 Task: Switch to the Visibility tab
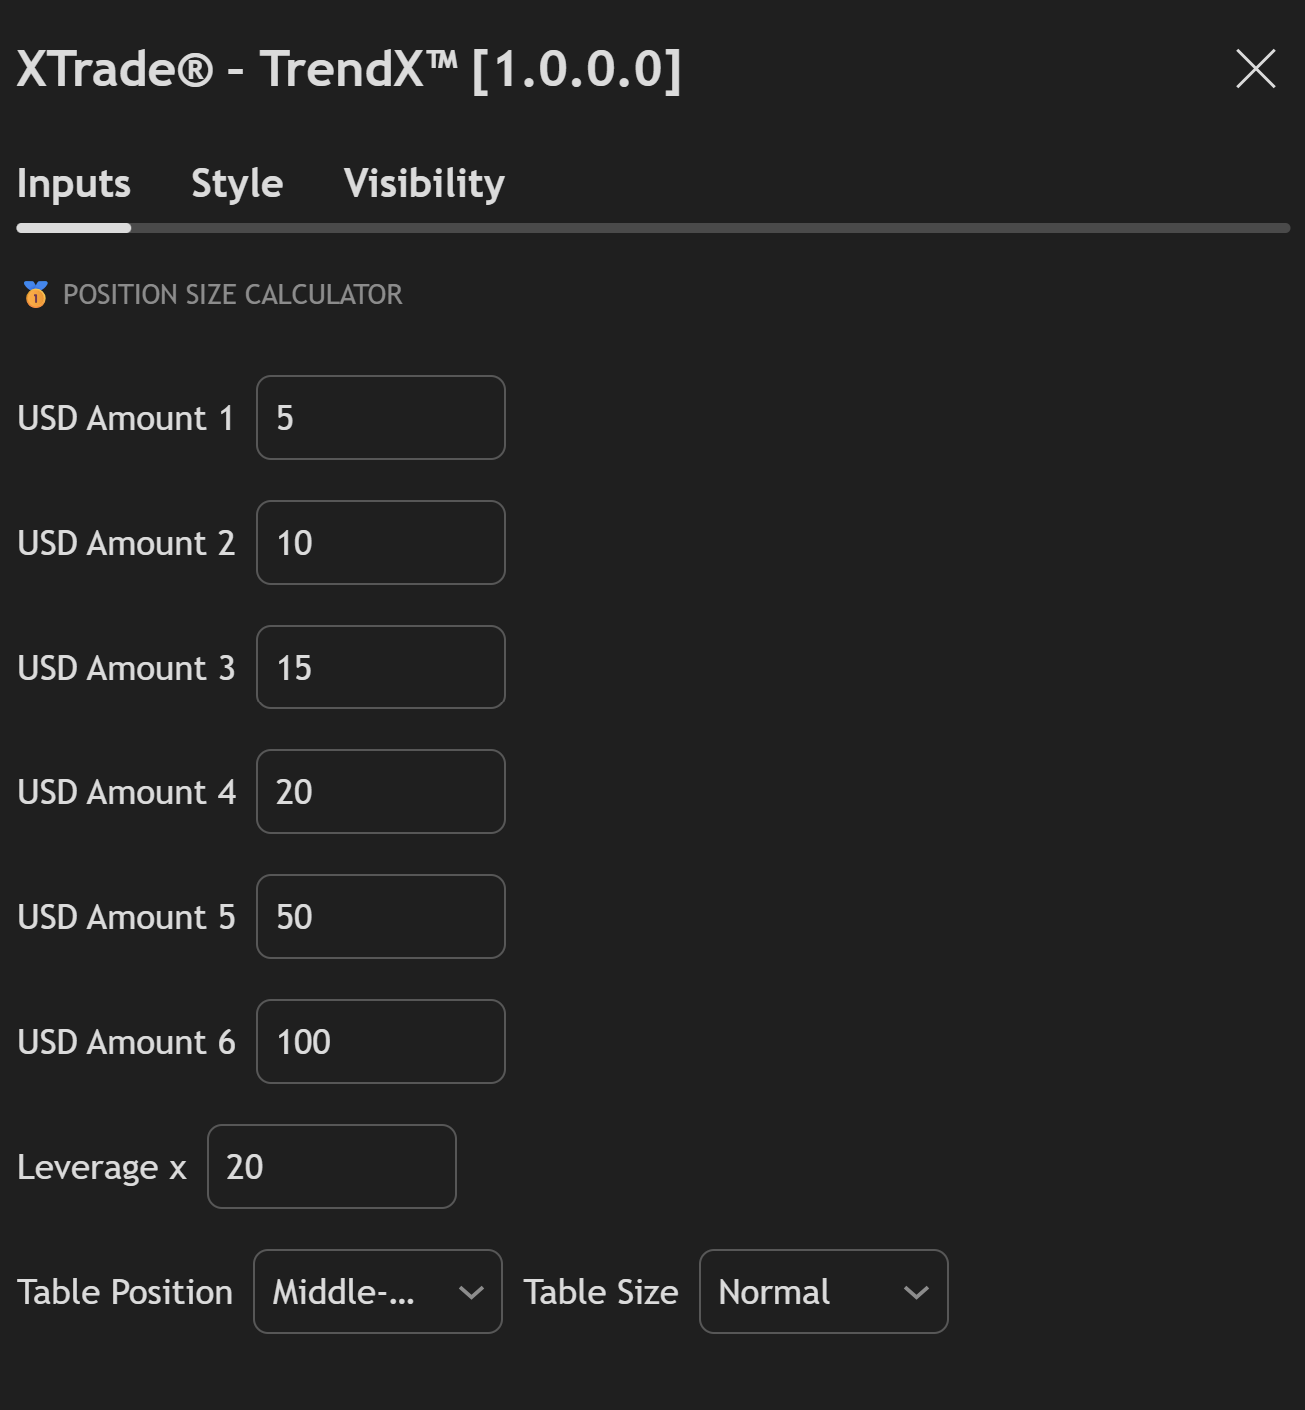tap(424, 183)
